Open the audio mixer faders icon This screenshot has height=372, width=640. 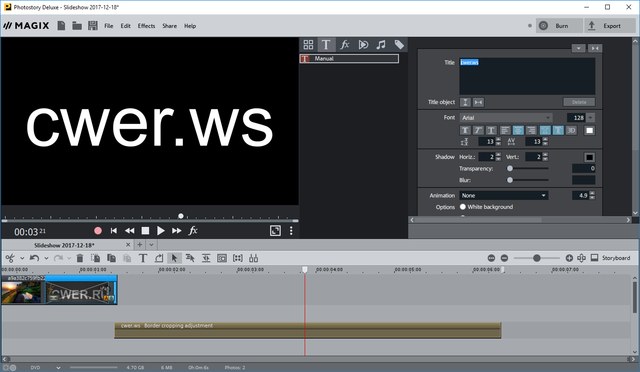[253, 258]
